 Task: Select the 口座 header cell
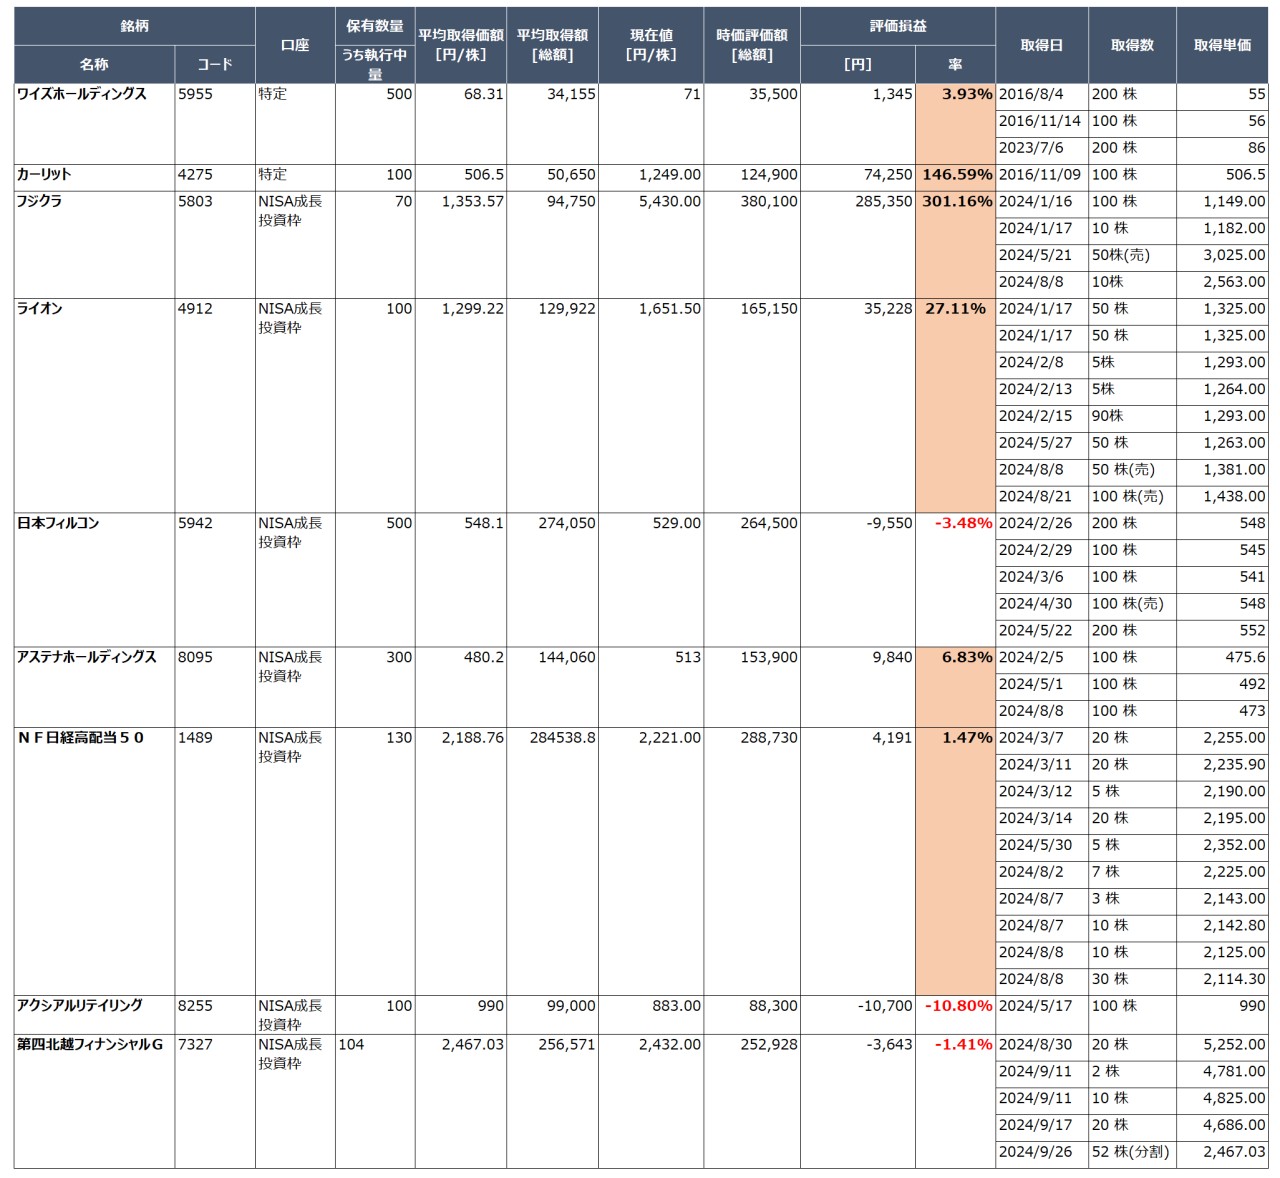(x=295, y=45)
